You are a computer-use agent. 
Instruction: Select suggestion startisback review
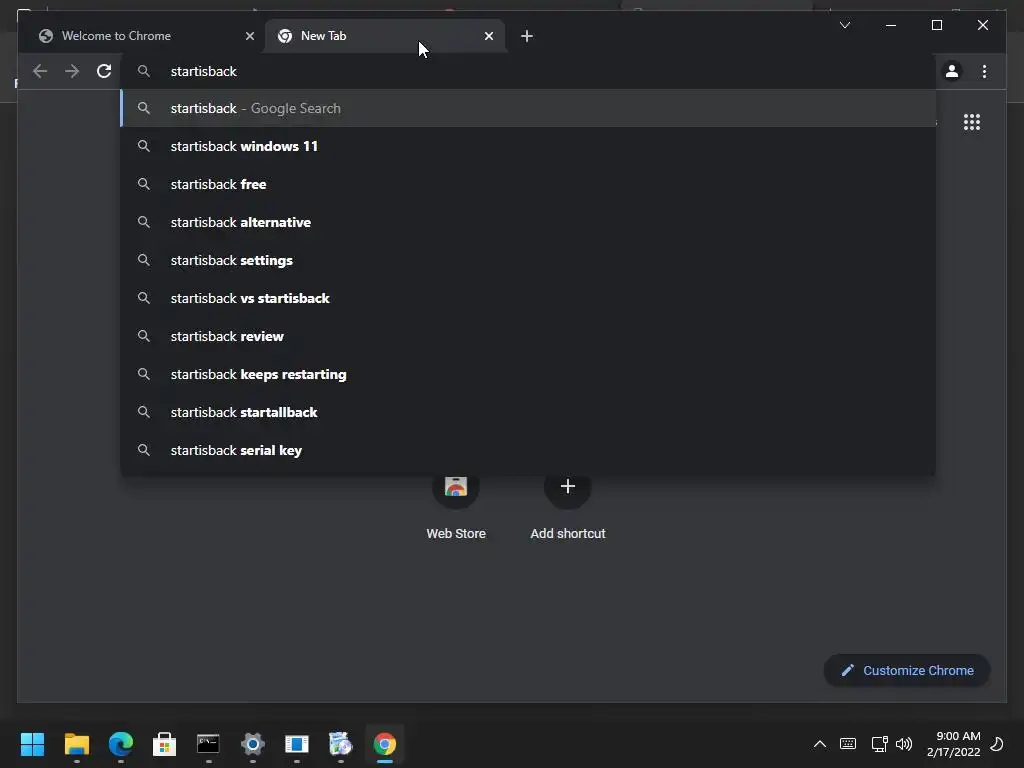528,336
